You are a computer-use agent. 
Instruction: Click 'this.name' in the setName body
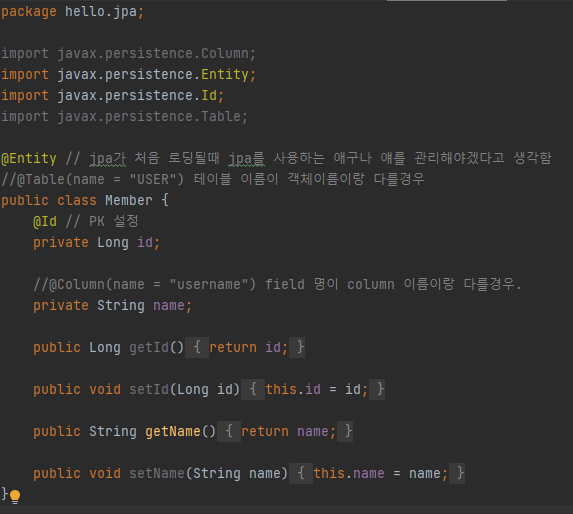coord(349,473)
